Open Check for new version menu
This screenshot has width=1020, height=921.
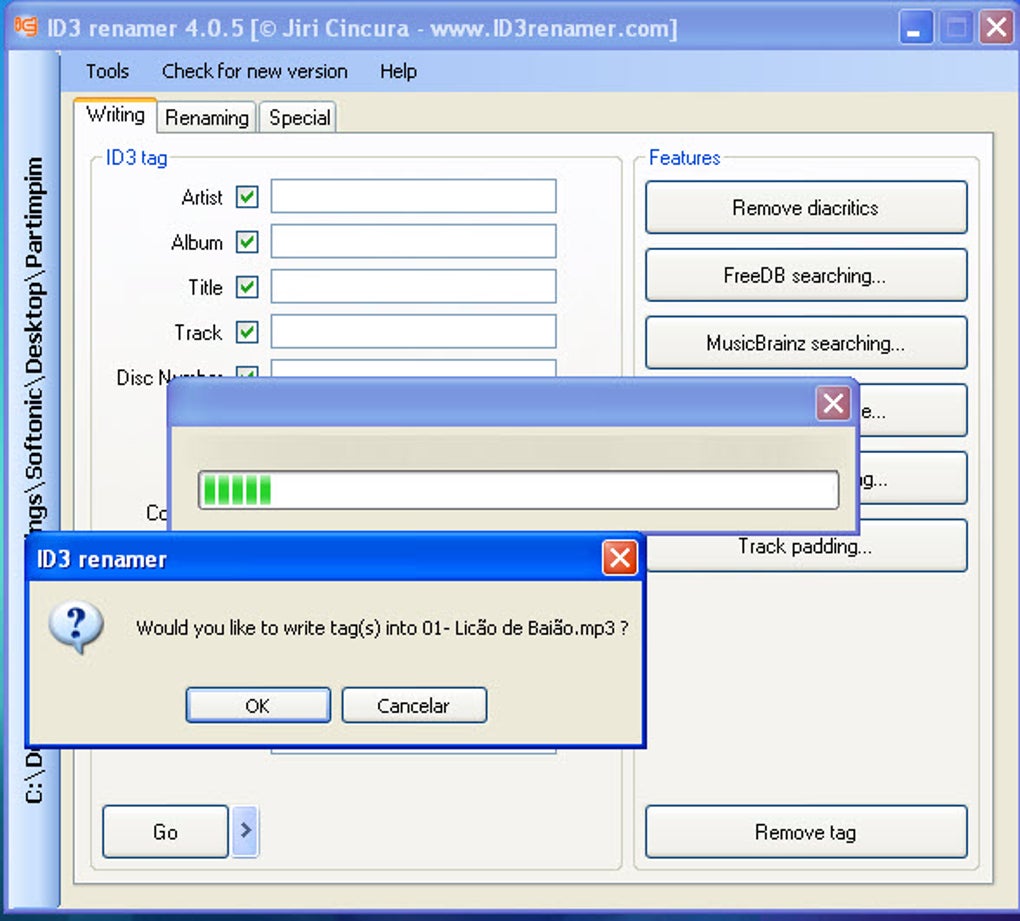[254, 71]
